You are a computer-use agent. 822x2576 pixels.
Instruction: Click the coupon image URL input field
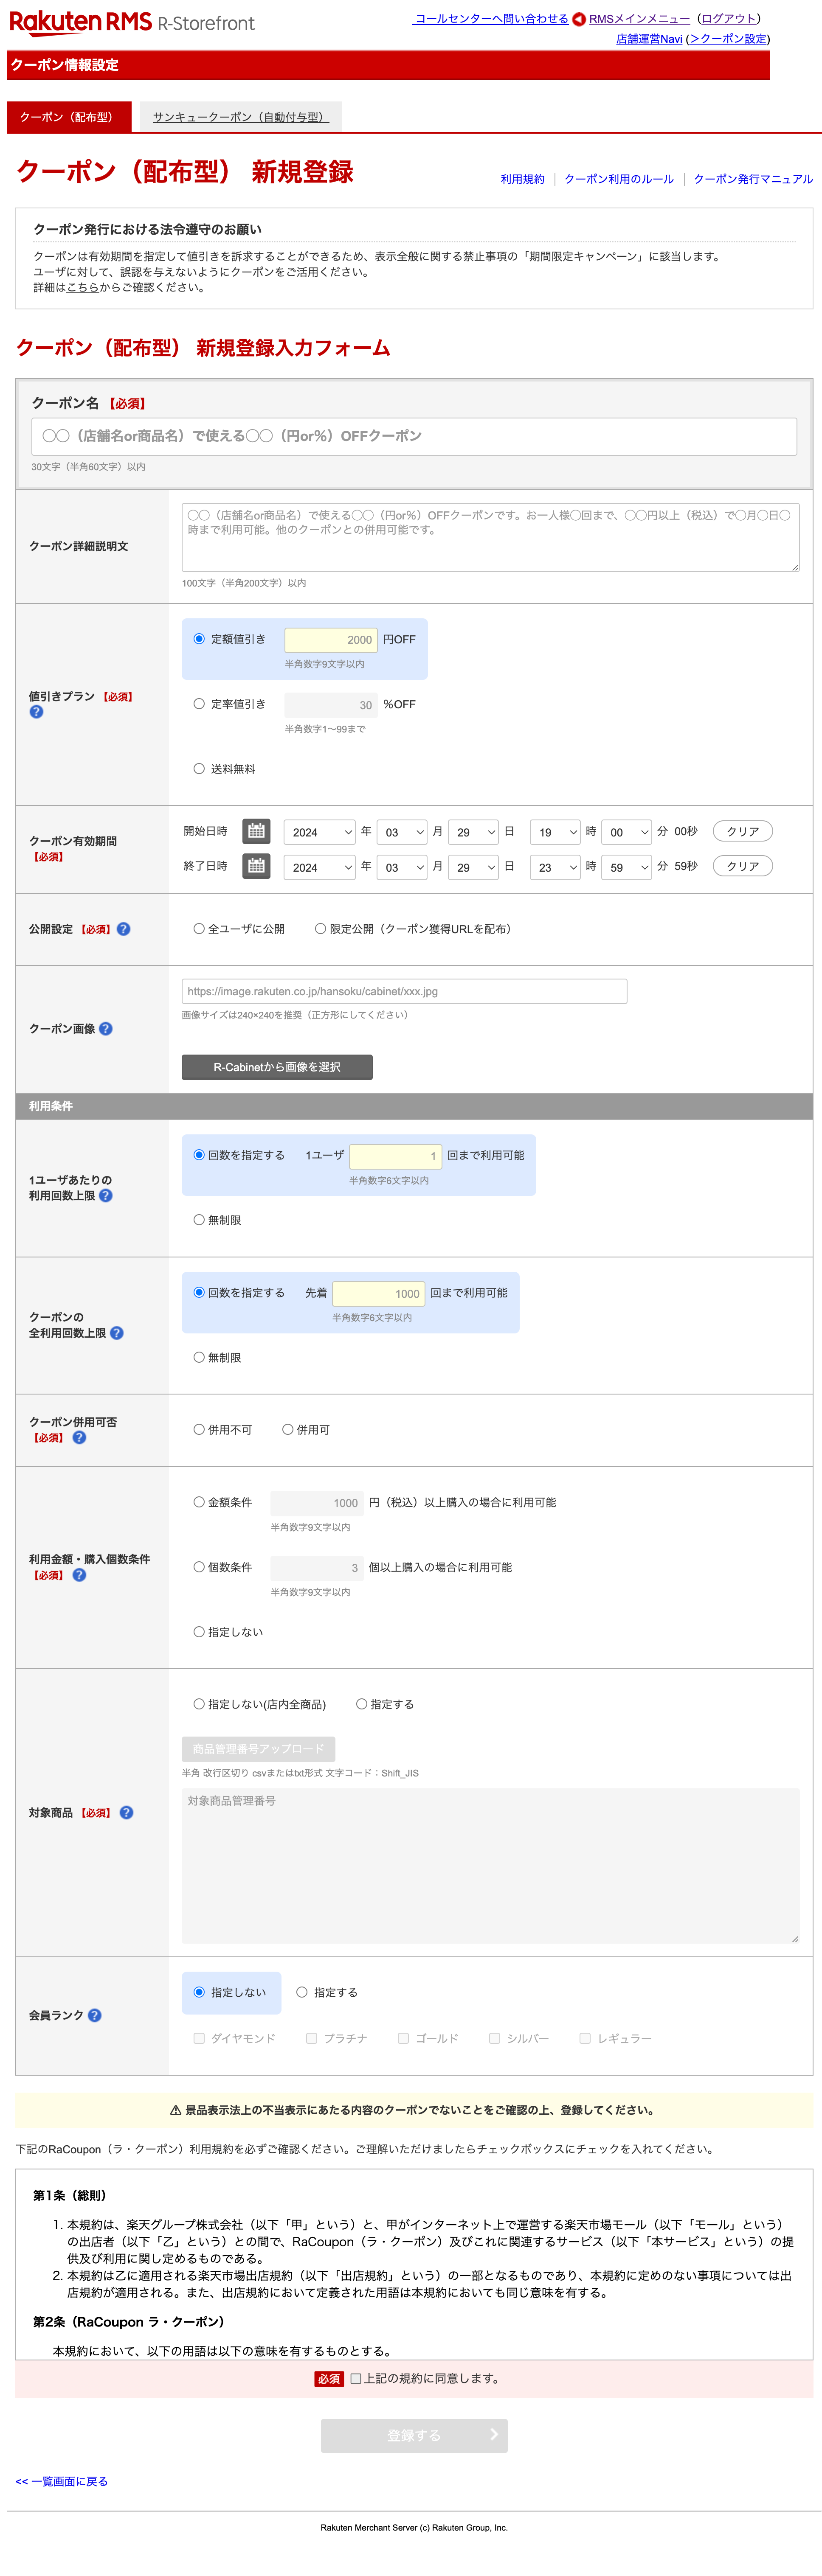click(x=404, y=991)
